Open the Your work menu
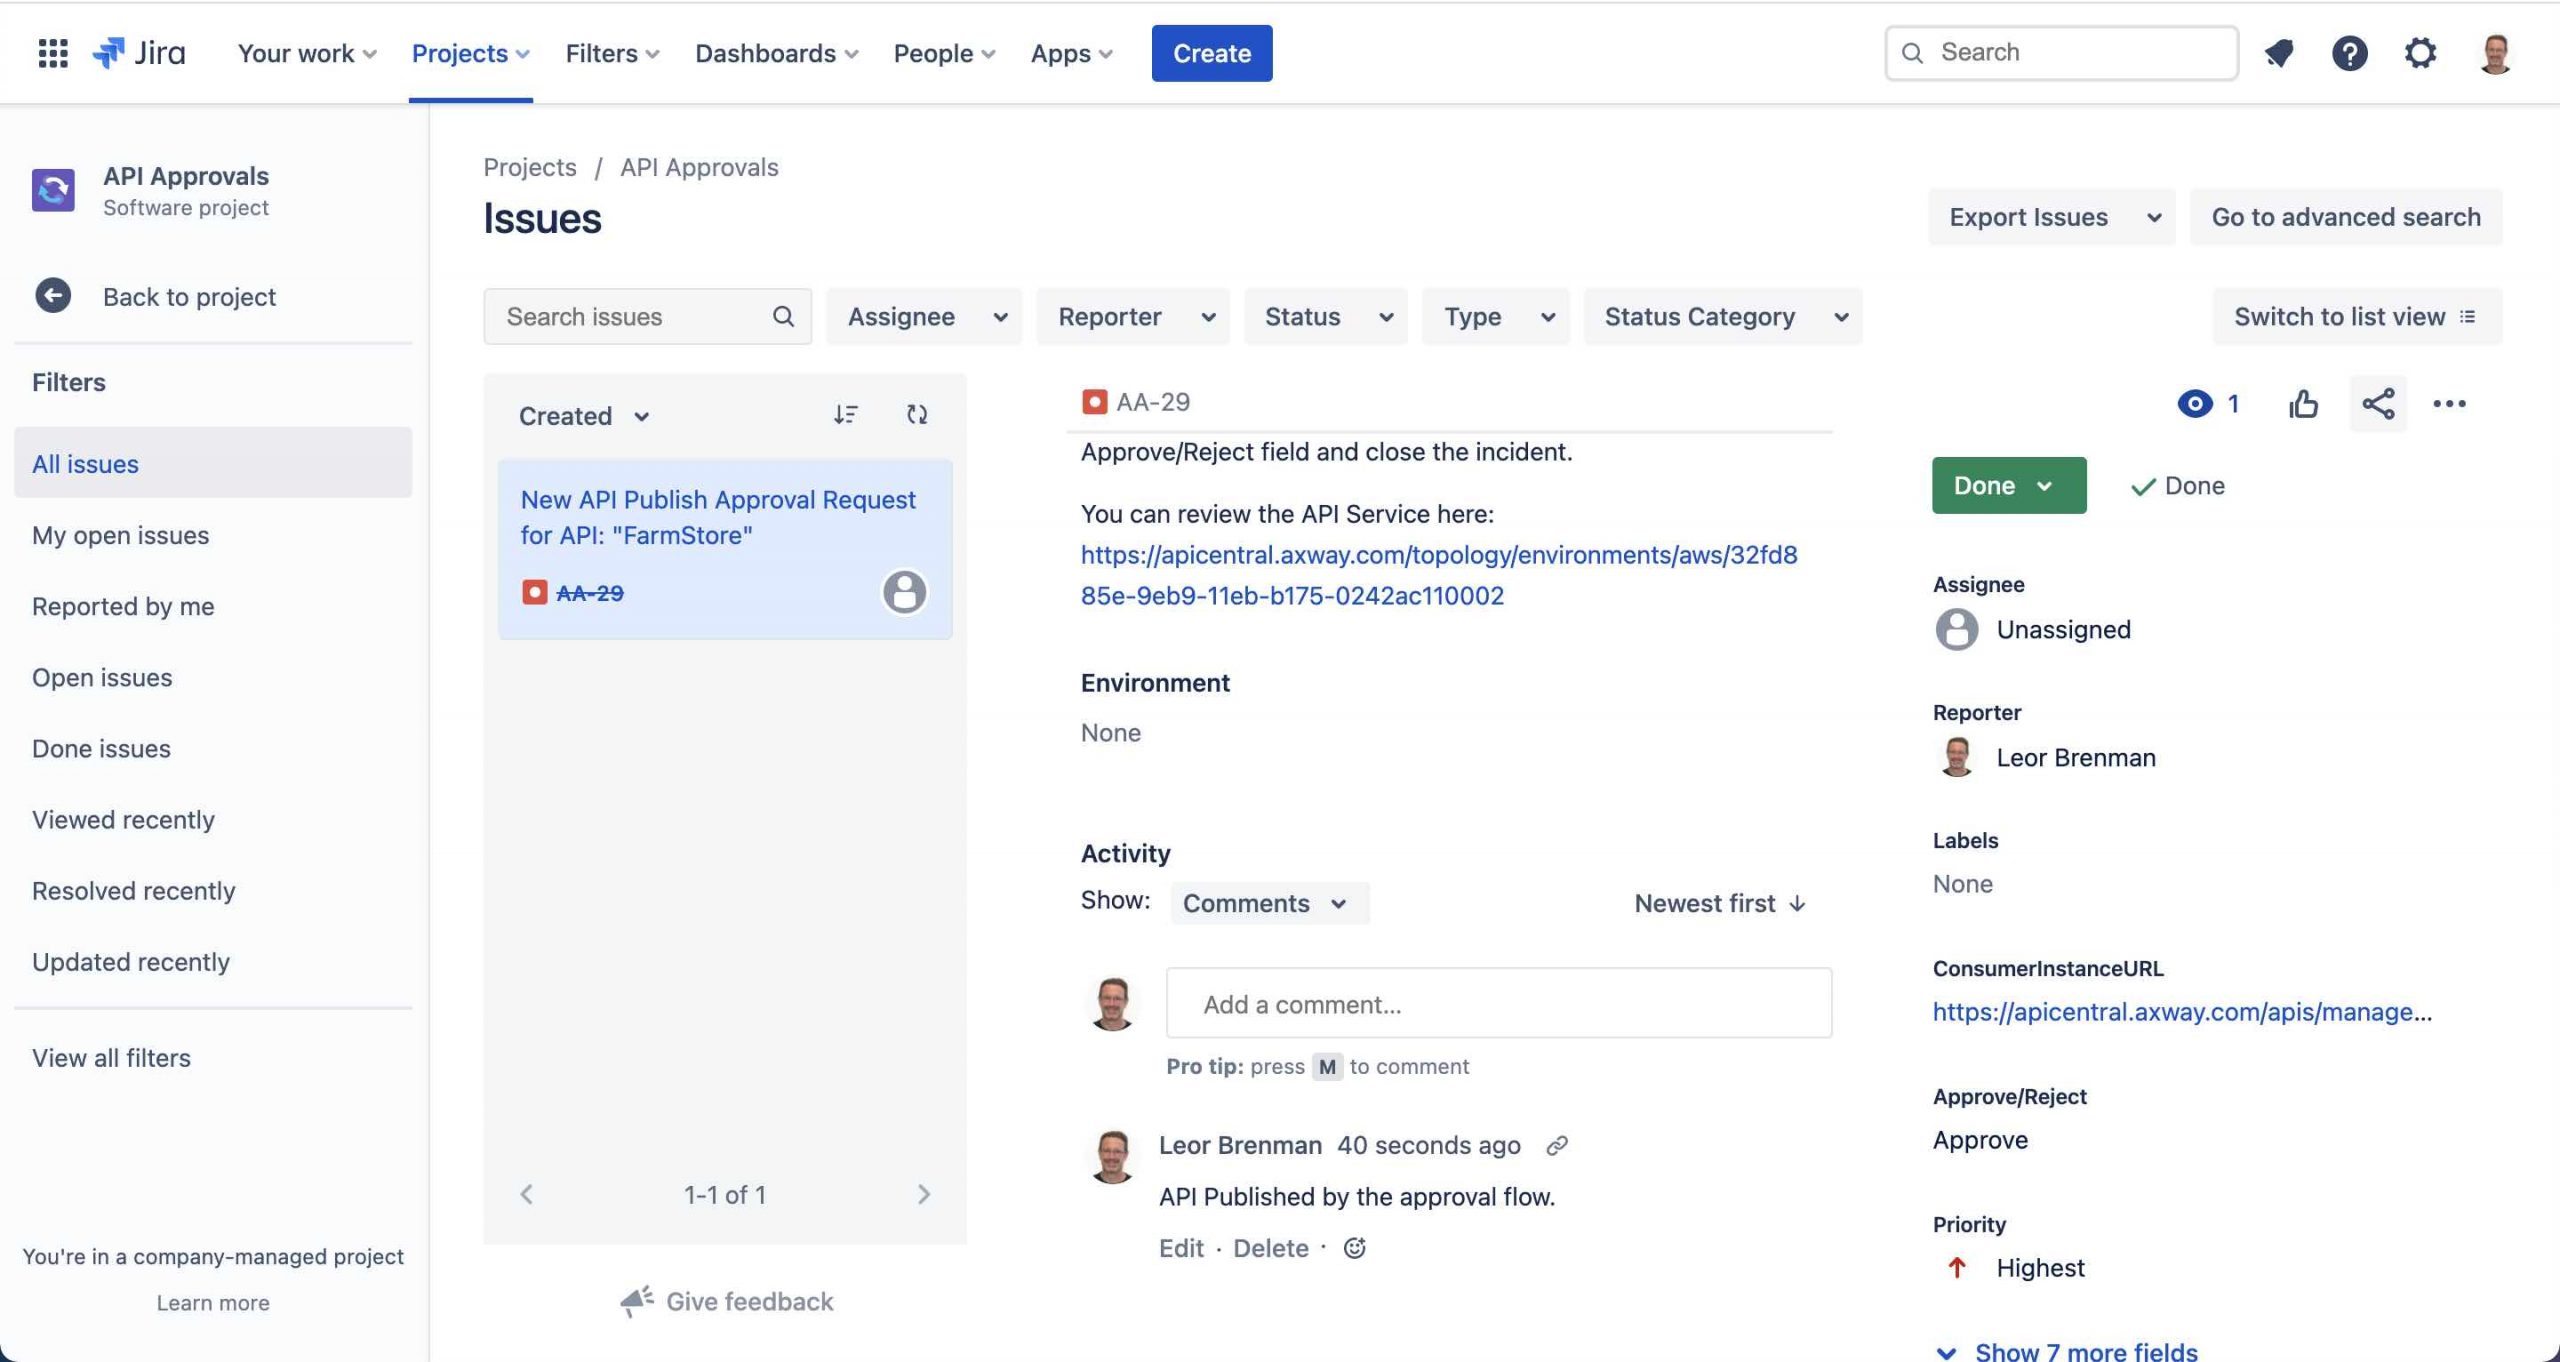Viewport: 2560px width, 1362px height. 307,53
